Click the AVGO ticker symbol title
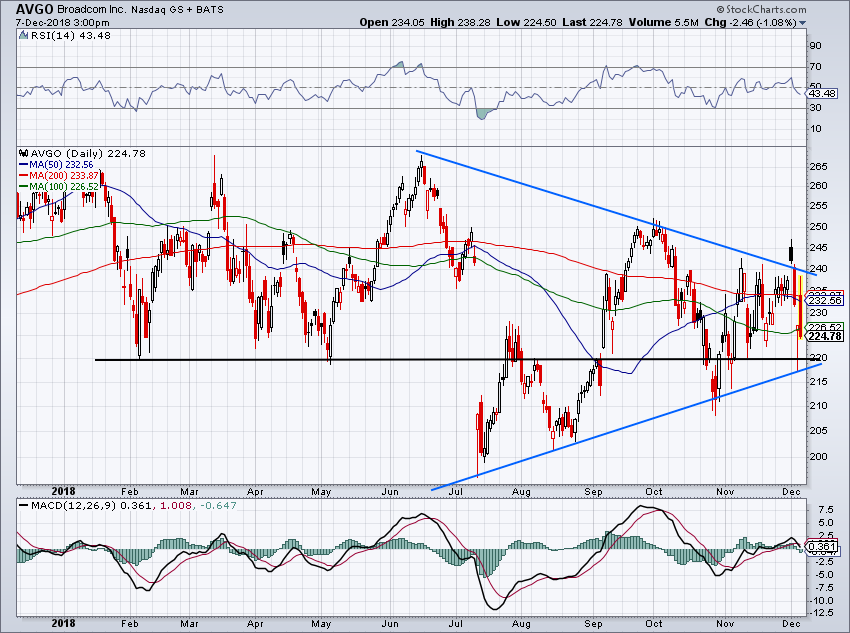Image resolution: width=850 pixels, height=633 pixels. (34, 9)
